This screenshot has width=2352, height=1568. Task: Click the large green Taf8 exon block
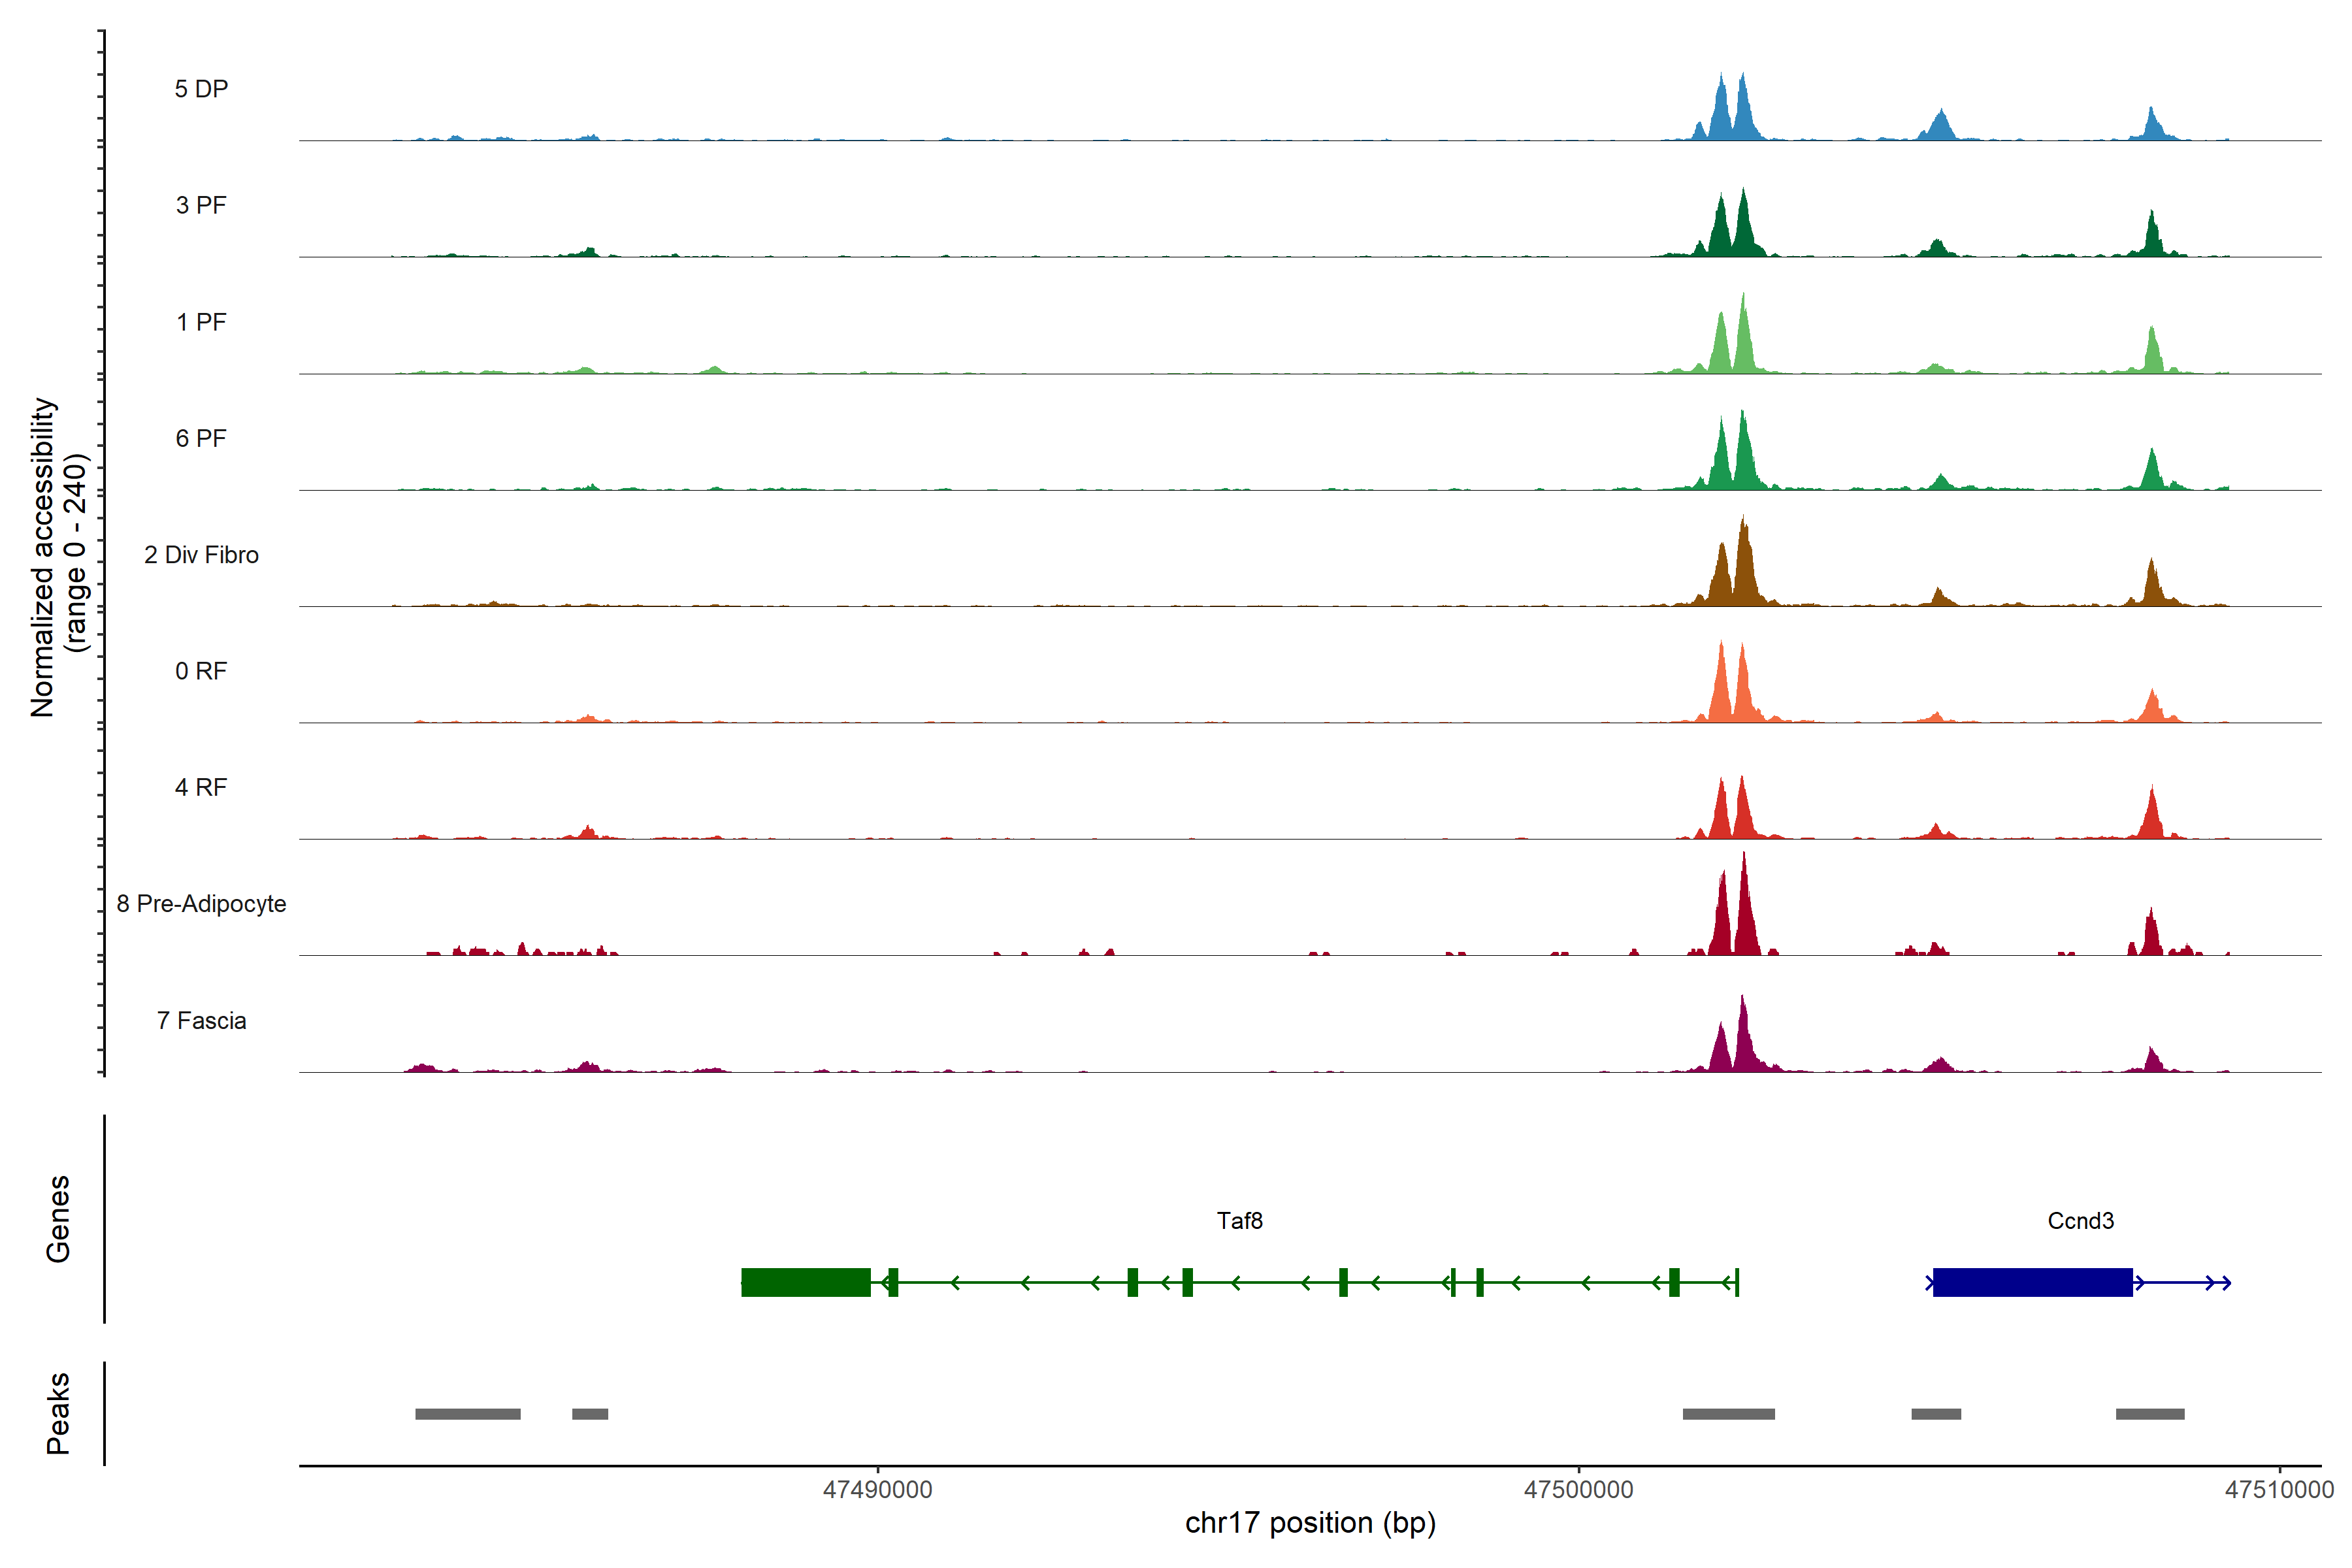(805, 1282)
